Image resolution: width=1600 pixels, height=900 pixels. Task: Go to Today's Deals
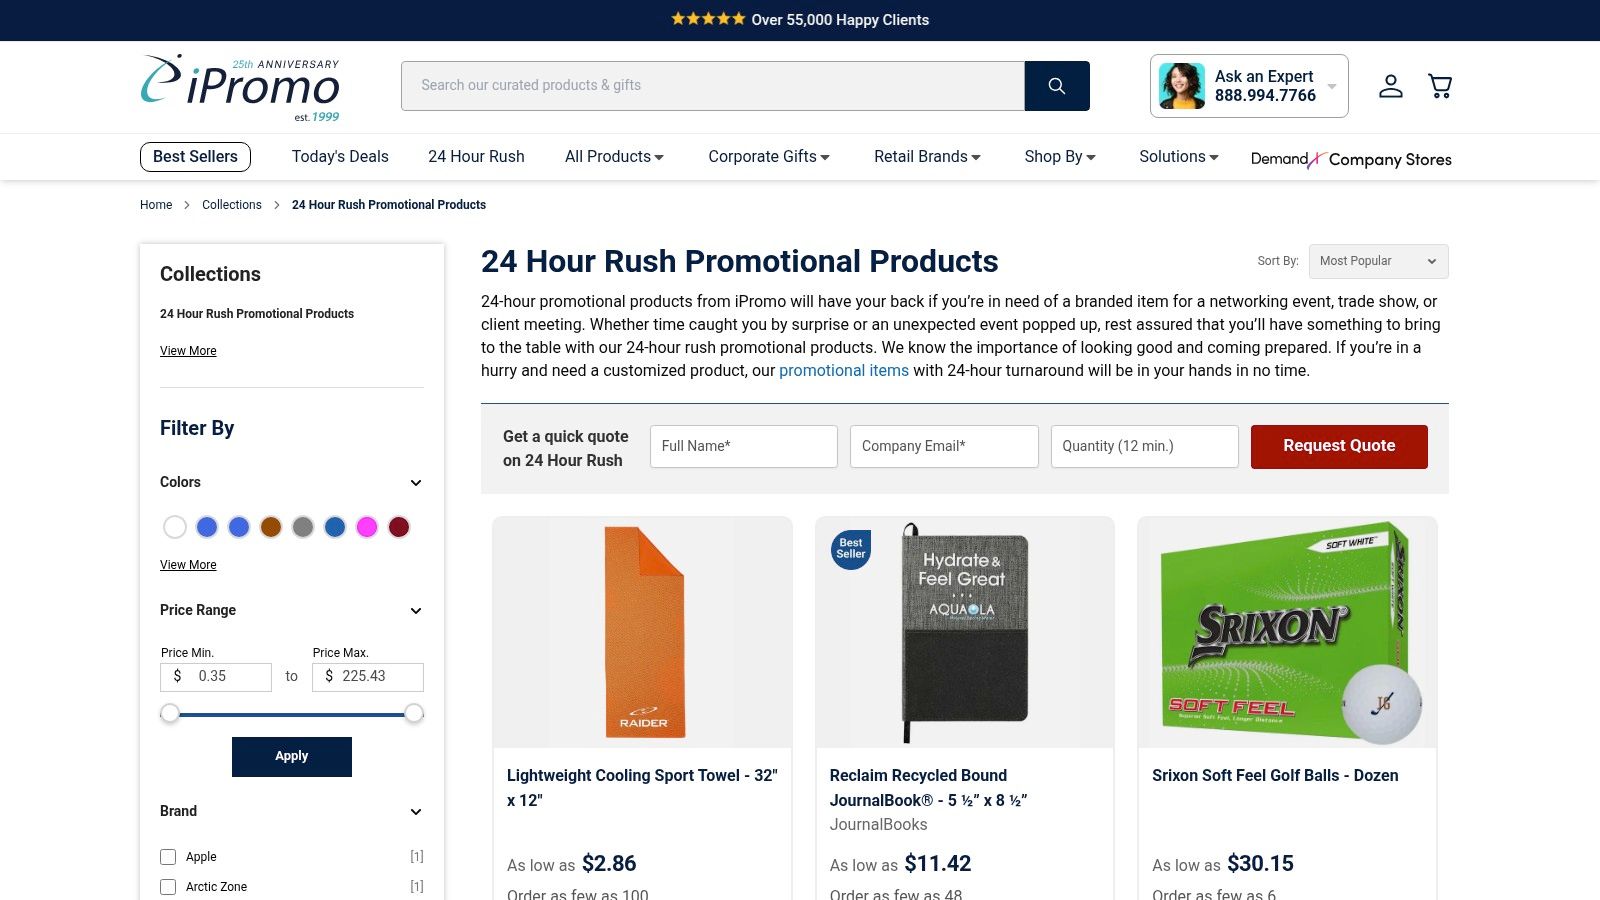coord(340,156)
